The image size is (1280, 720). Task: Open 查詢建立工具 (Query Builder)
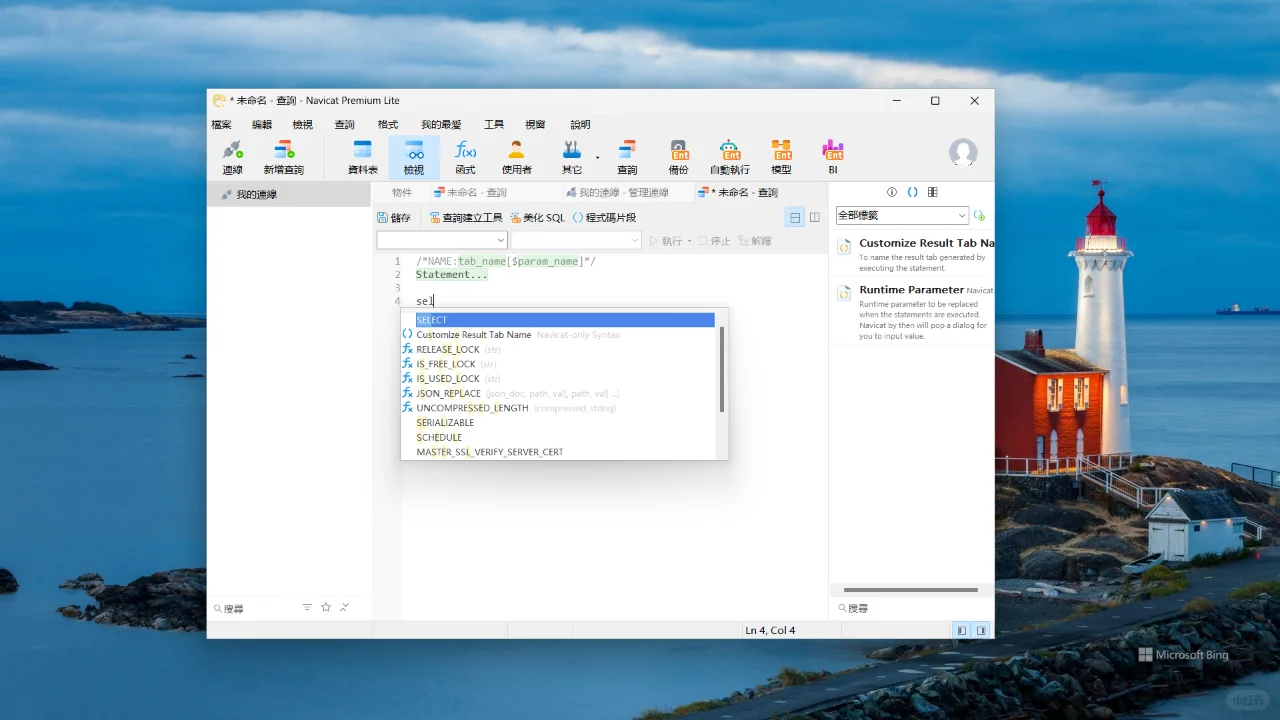click(x=466, y=217)
